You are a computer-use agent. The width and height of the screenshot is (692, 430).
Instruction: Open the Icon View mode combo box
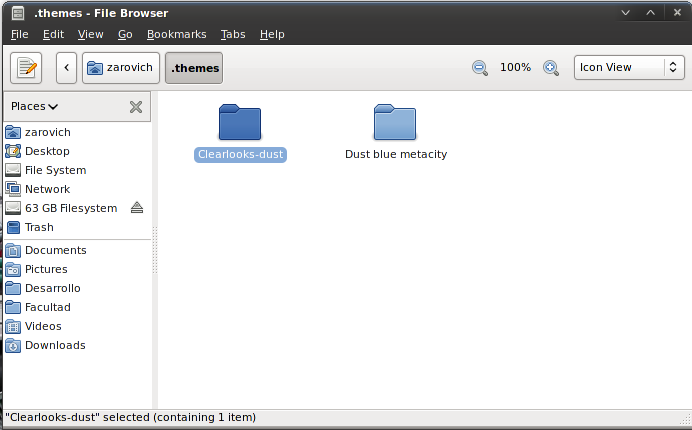pos(629,68)
